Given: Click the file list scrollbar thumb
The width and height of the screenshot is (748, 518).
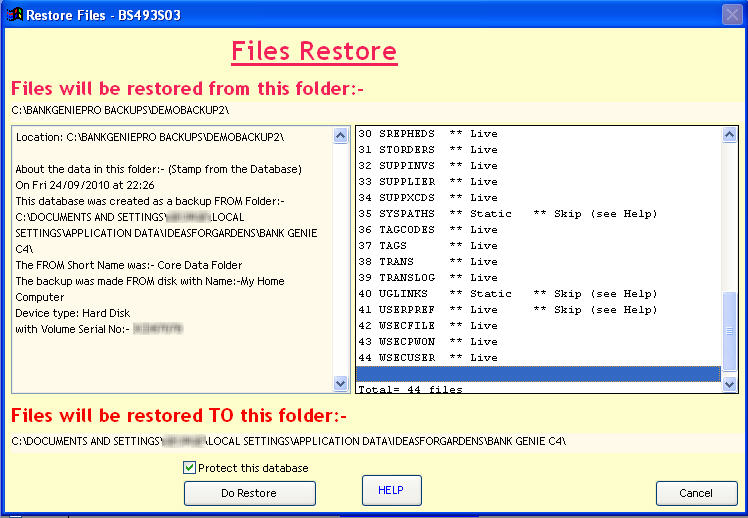Looking at the screenshot, I should pos(729,331).
